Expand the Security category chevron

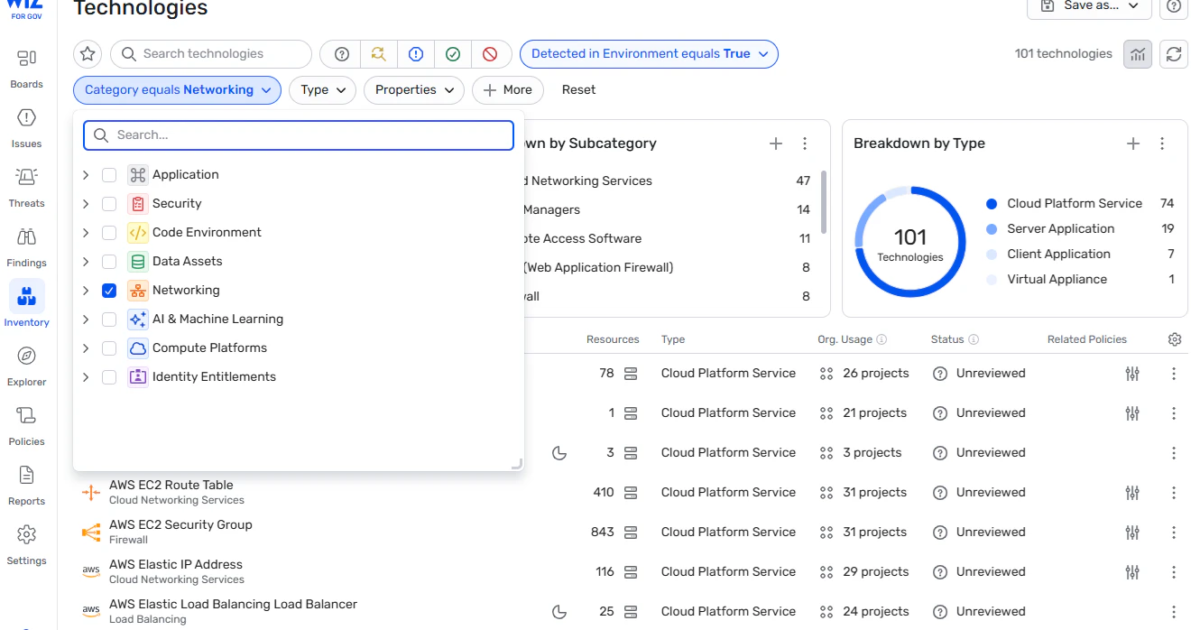(86, 204)
